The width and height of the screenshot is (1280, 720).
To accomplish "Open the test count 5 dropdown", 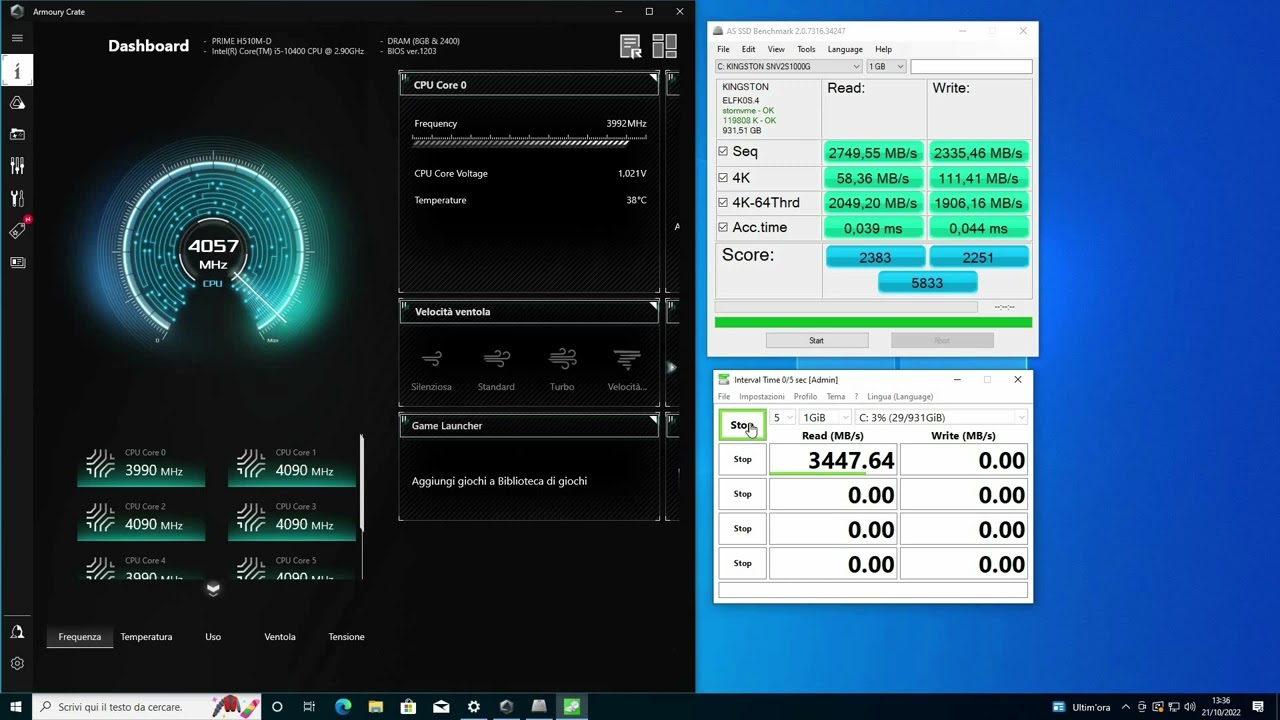I will click(782, 418).
